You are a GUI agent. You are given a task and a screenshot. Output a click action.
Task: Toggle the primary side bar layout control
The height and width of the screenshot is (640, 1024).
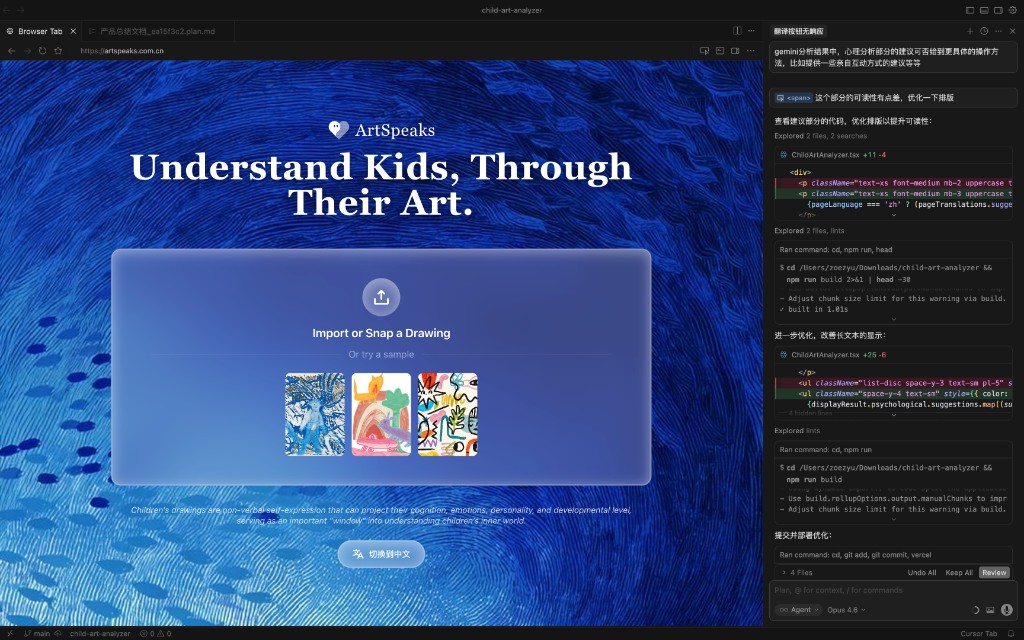tap(970, 10)
